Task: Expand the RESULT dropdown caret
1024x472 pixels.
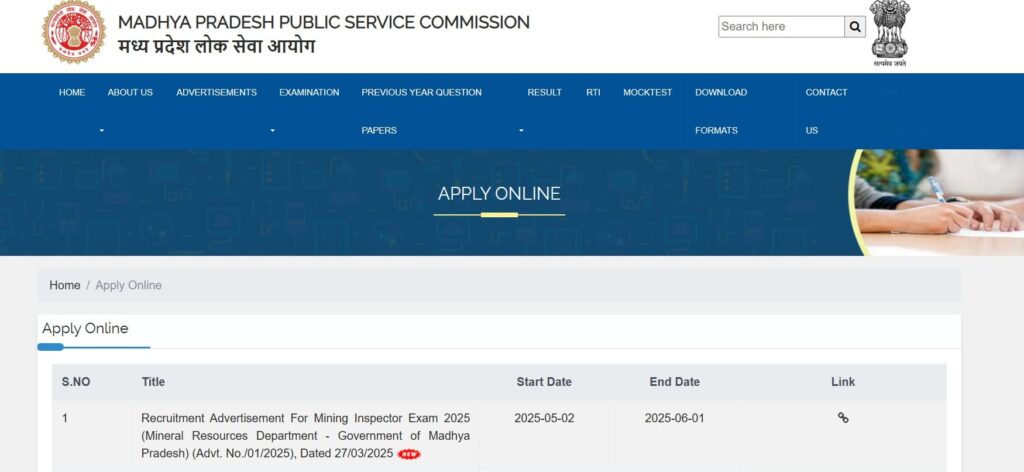Action: pos(521,131)
